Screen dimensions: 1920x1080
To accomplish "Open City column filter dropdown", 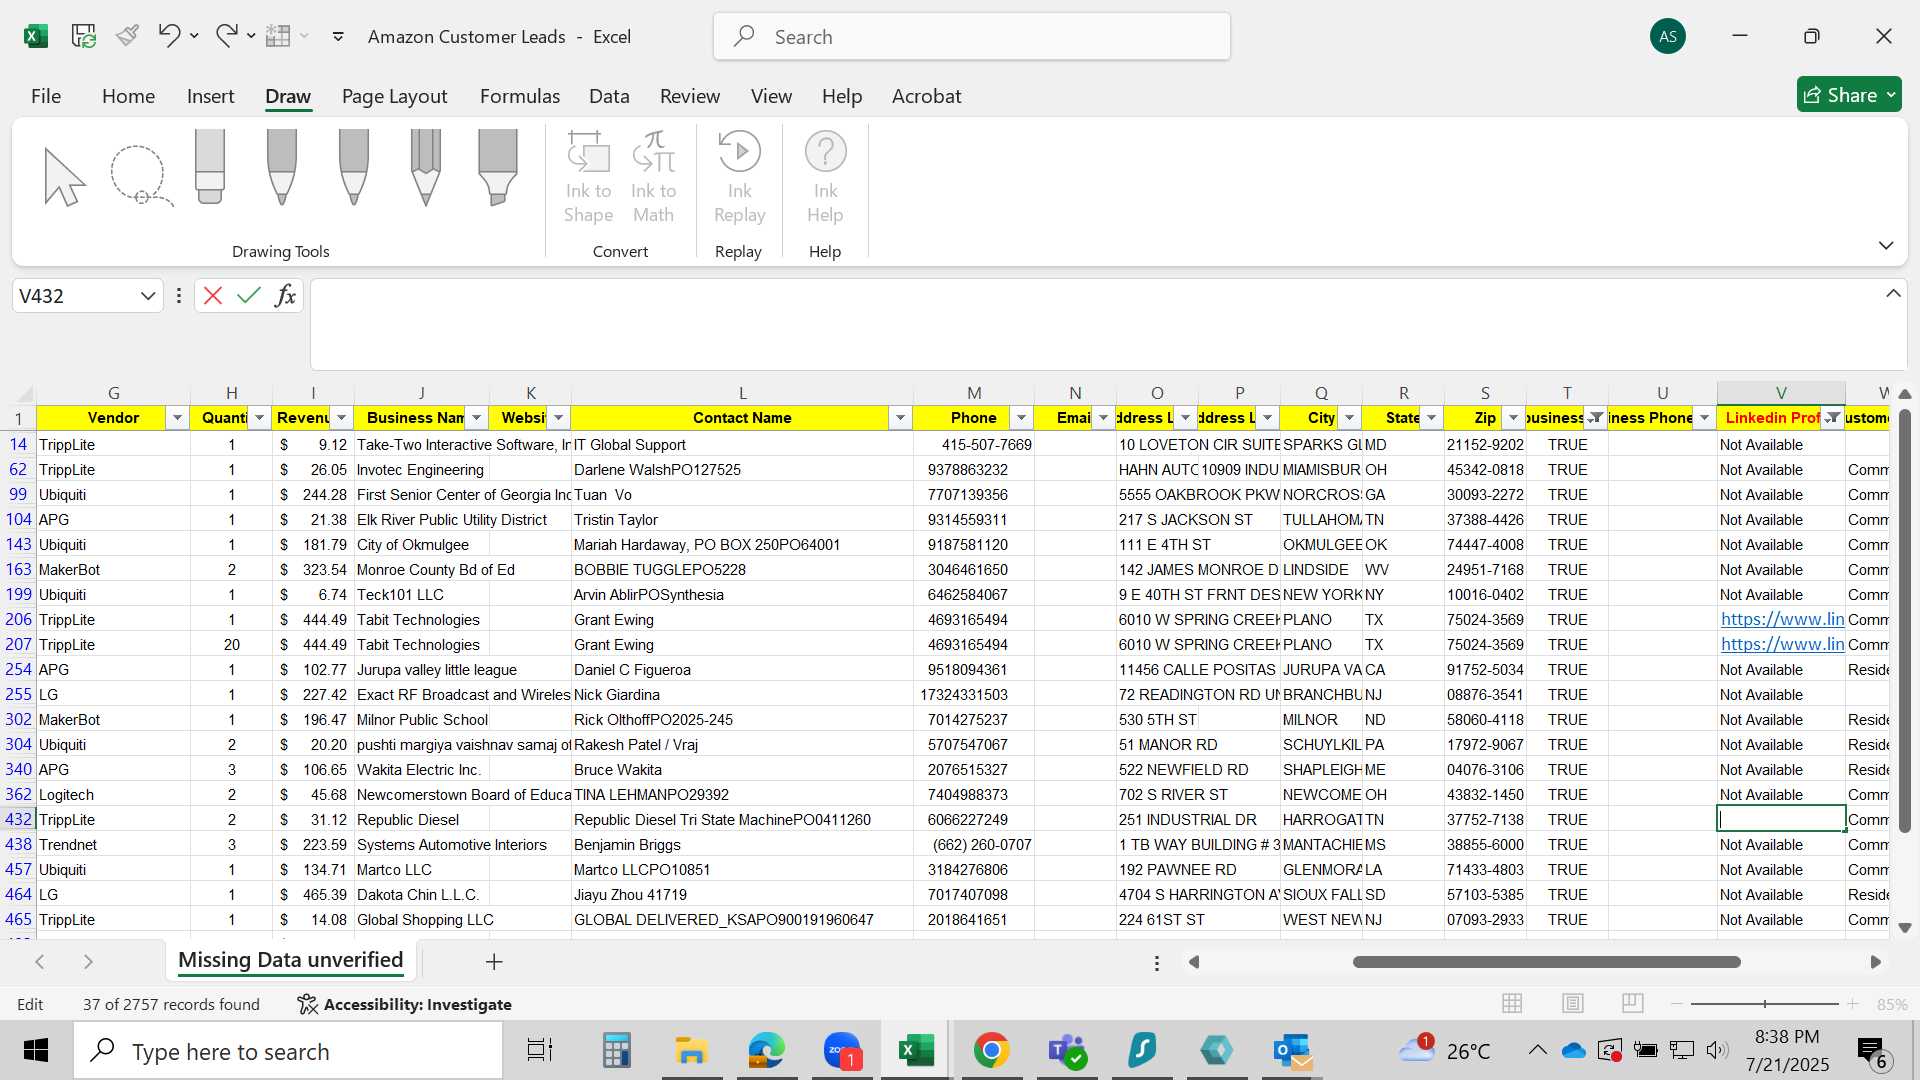I will point(1349,418).
